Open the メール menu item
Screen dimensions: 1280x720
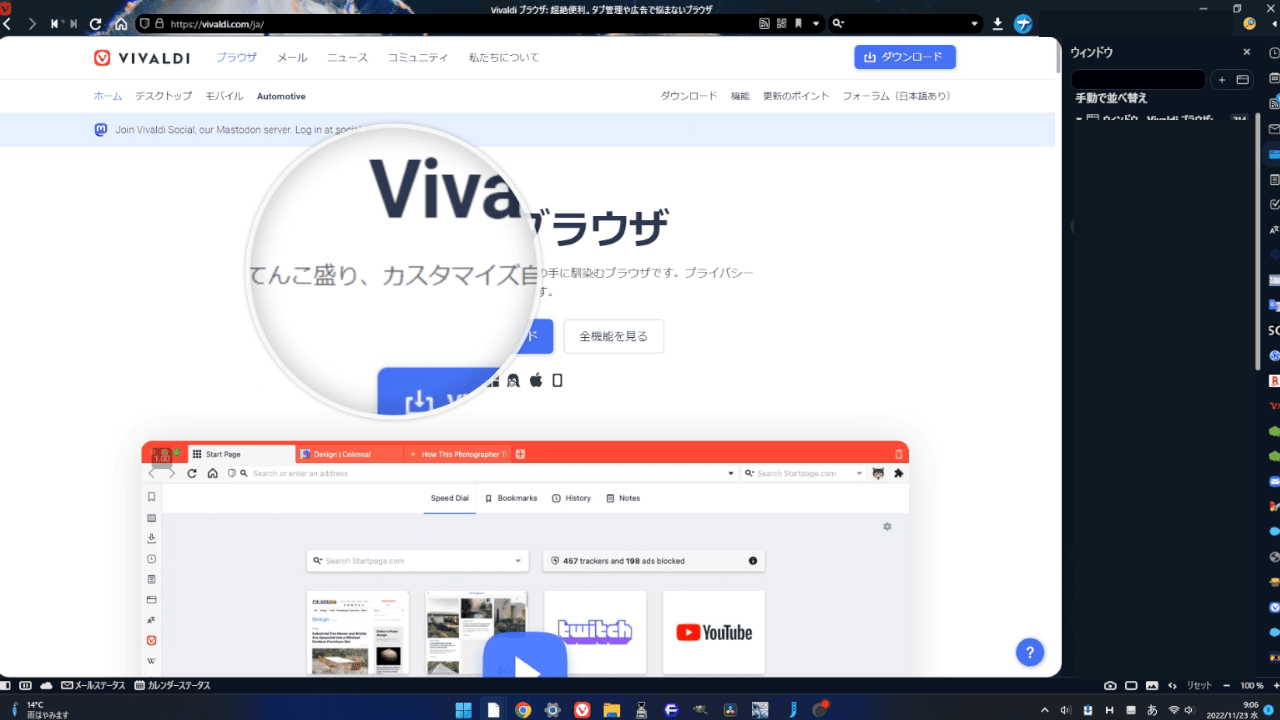(x=292, y=57)
